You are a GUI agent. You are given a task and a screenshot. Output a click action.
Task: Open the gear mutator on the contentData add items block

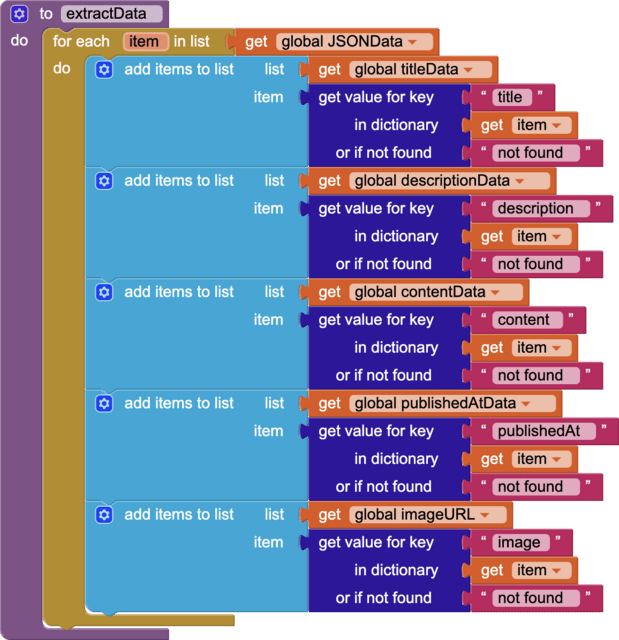(103, 292)
